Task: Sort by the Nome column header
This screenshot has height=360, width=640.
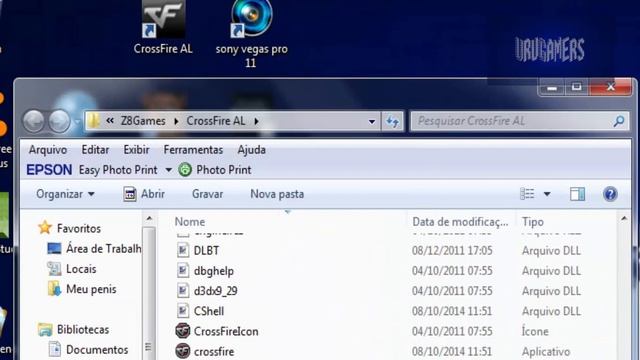Action: pyautogui.click(x=190, y=222)
